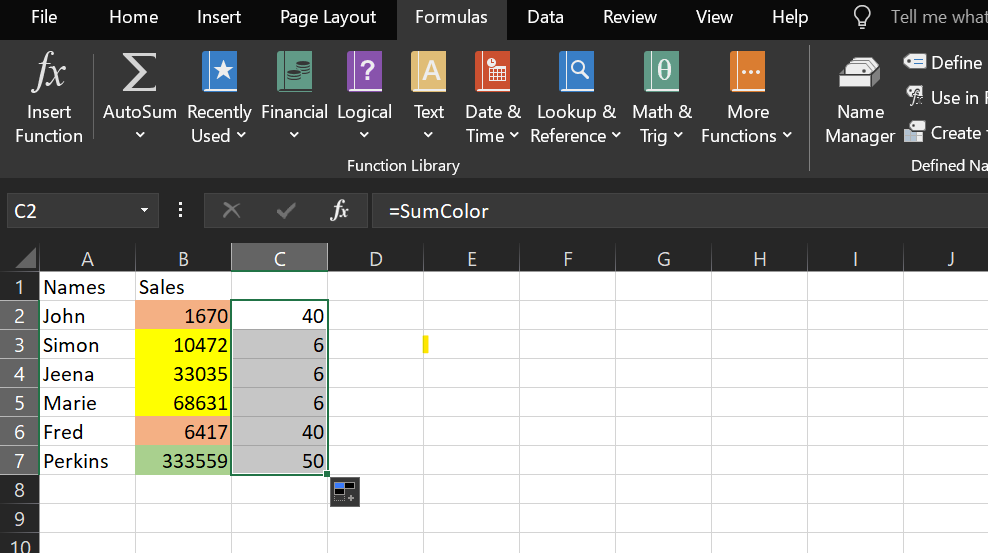Switch to the View tab
Screen dimensions: 988x553
click(714, 17)
